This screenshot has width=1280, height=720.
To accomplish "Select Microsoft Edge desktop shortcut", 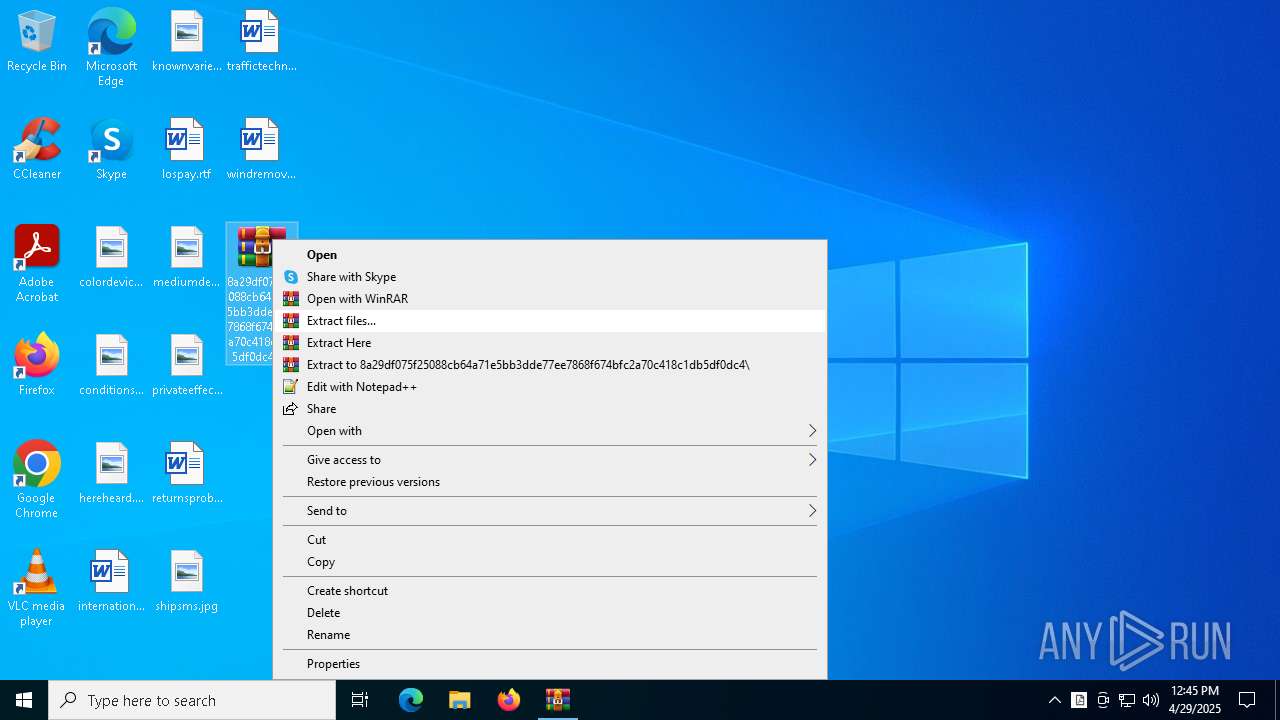I will 111,48.
